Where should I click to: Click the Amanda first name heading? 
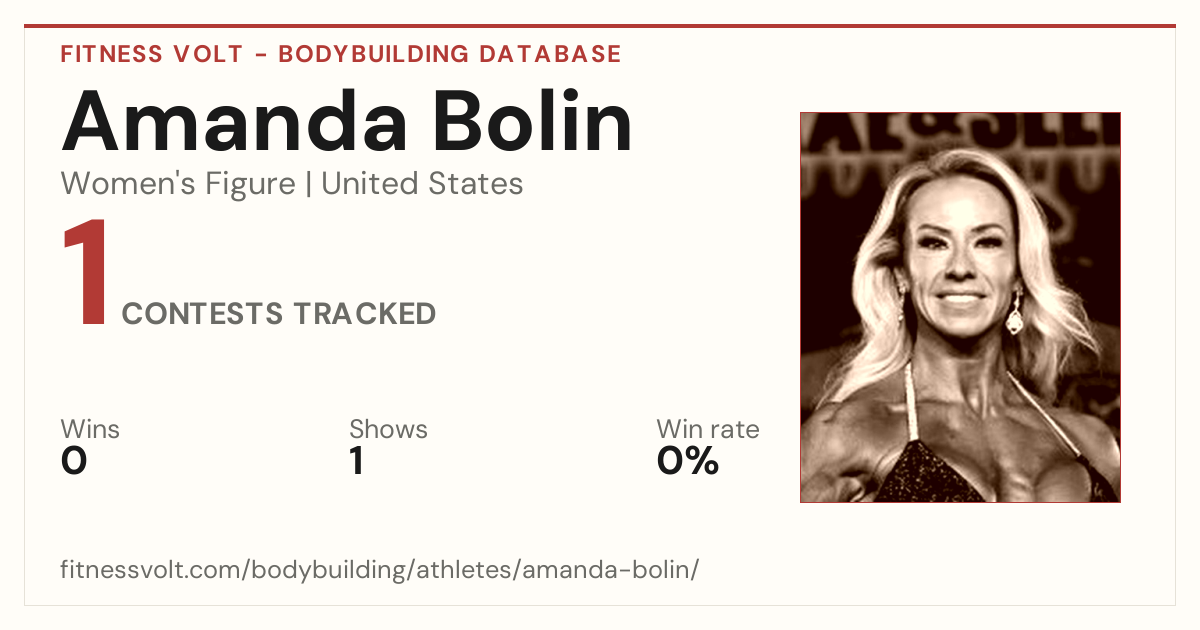[235, 120]
